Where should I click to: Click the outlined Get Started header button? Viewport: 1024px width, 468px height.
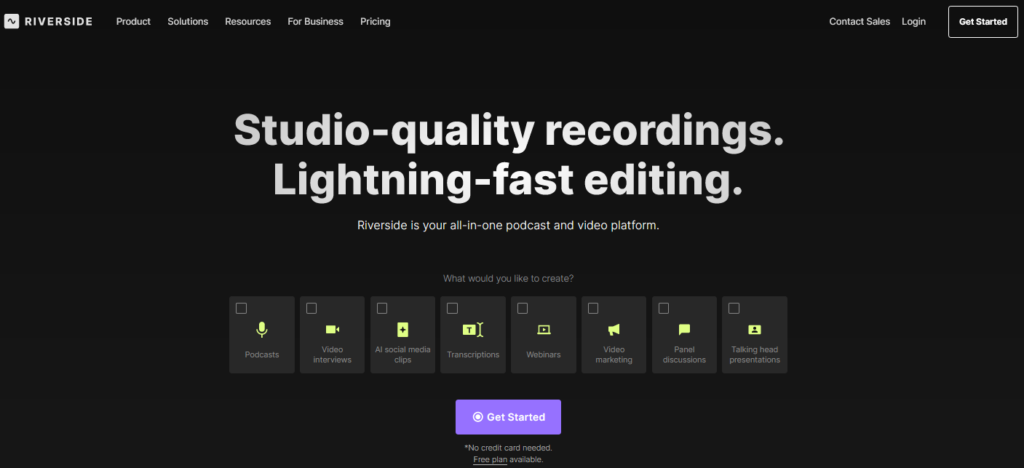tap(983, 22)
